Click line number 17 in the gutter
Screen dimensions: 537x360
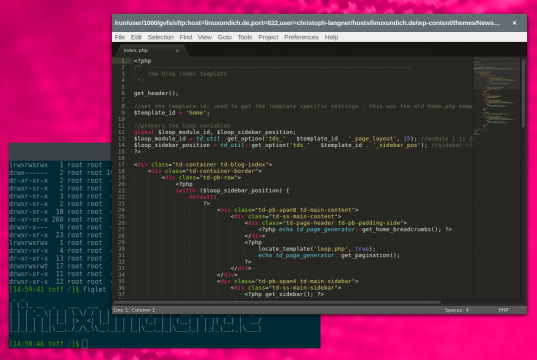[x=122, y=164]
